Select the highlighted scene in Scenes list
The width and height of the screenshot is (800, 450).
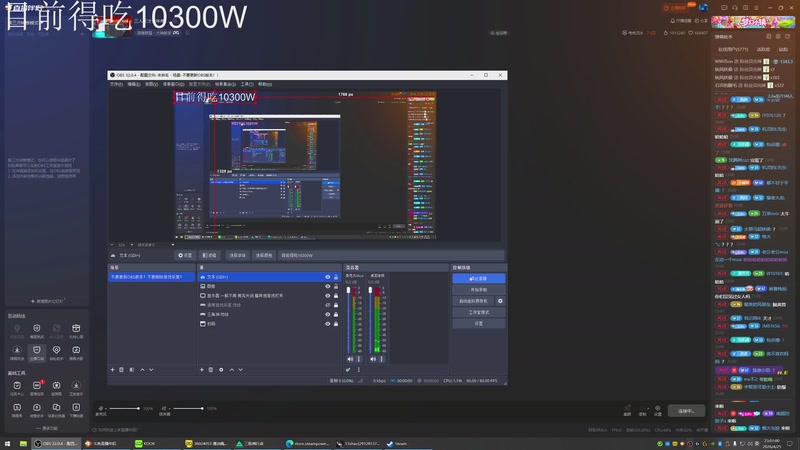152,277
